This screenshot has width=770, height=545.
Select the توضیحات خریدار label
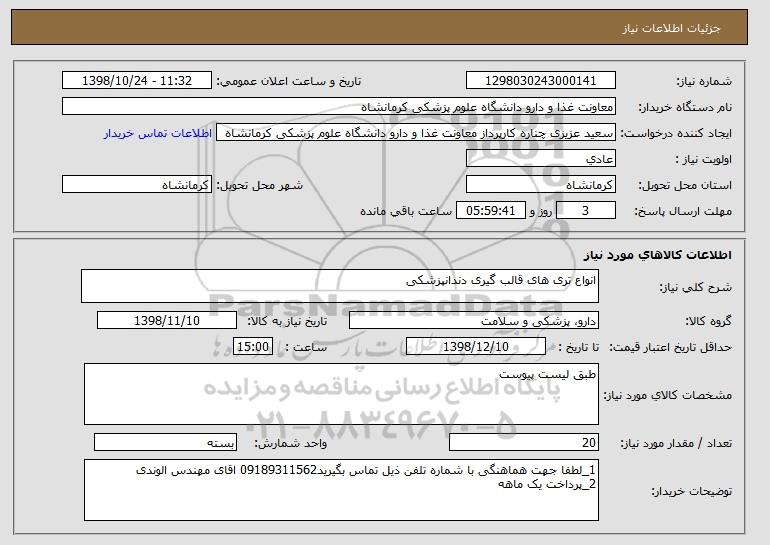(691, 491)
